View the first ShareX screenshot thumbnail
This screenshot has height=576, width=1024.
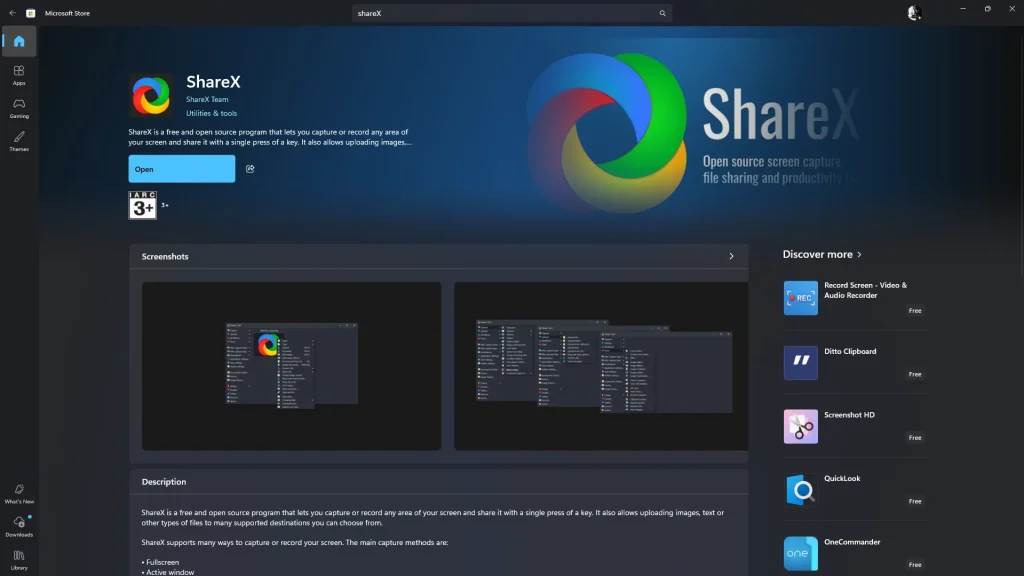[291, 366]
